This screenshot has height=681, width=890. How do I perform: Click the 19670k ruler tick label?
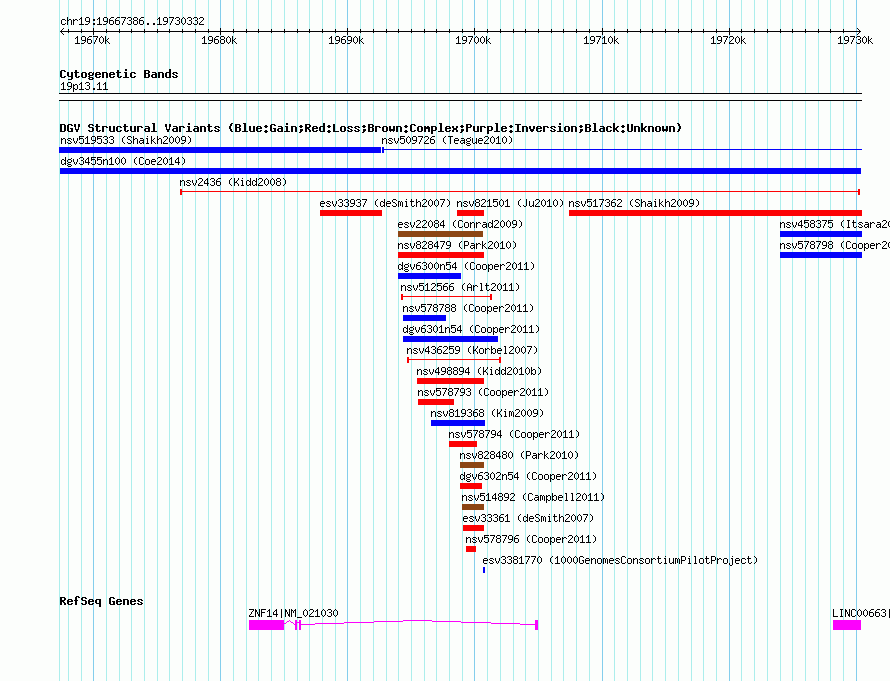pyautogui.click(x=92, y=40)
